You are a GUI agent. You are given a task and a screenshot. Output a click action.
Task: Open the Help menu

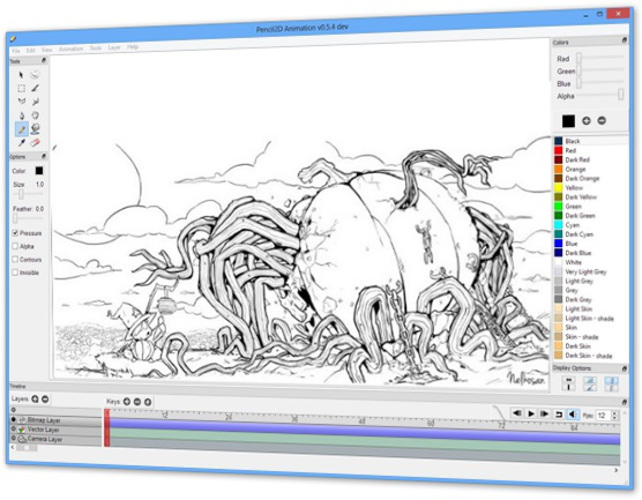pos(132,48)
